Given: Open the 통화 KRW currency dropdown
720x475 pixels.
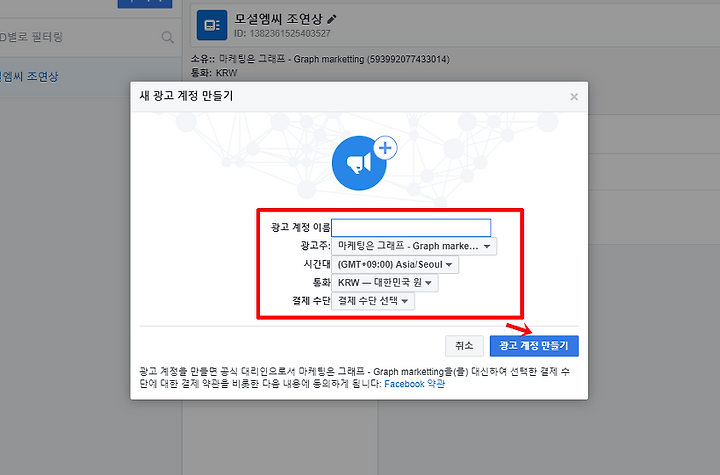Looking at the screenshot, I should (385, 283).
